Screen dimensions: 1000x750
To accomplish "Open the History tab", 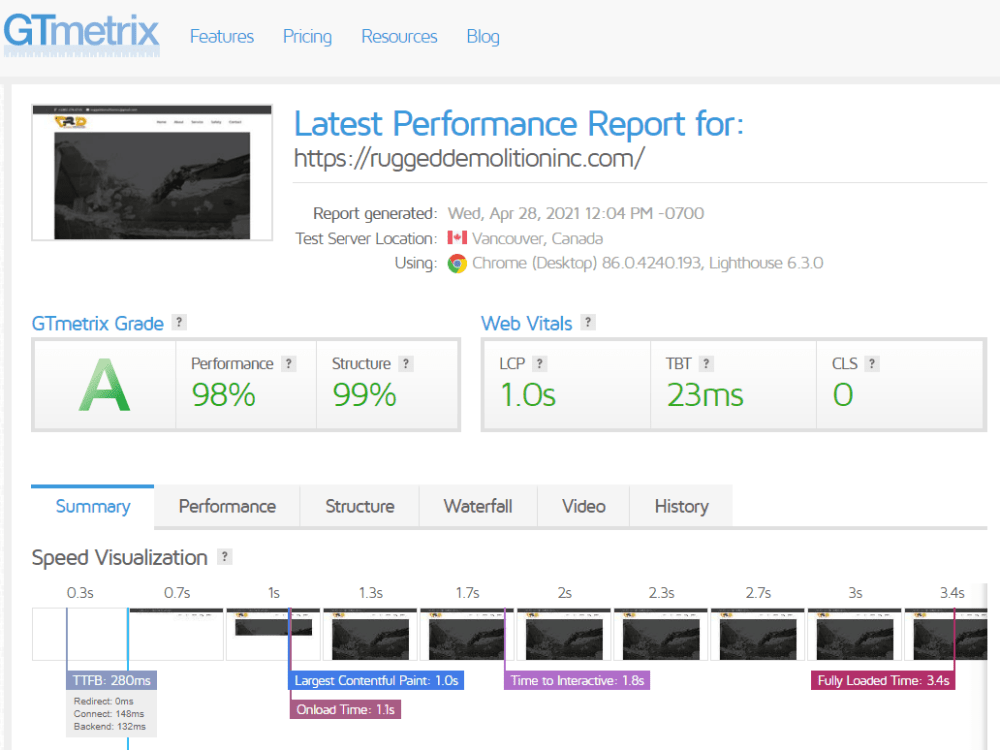I will (681, 506).
